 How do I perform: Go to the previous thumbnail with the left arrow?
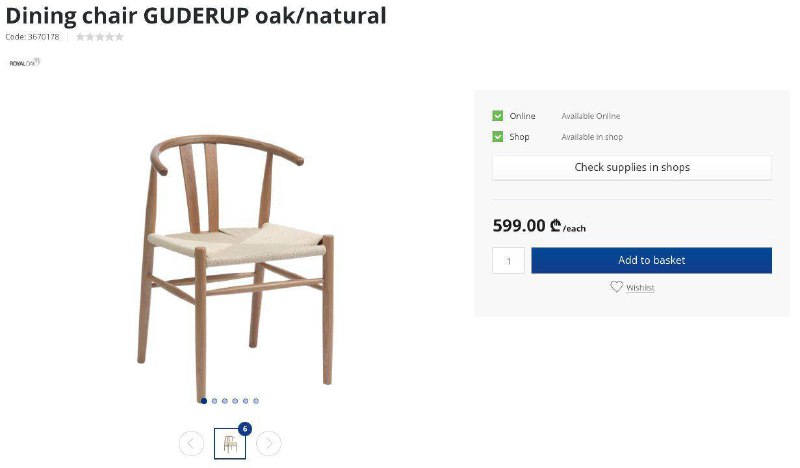coord(191,443)
